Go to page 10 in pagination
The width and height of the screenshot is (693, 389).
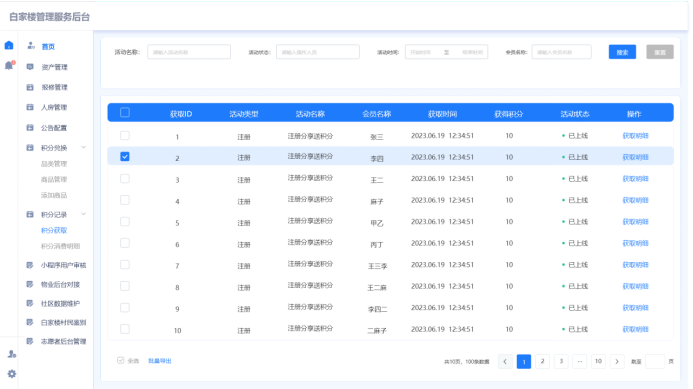[598, 362]
